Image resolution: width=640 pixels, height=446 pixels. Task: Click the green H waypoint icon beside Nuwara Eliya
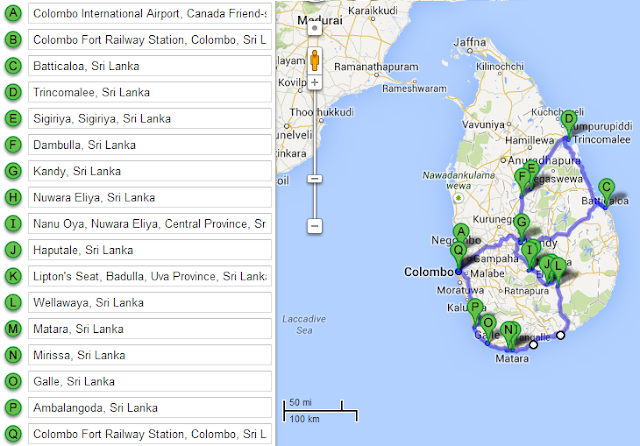[x=13, y=197]
